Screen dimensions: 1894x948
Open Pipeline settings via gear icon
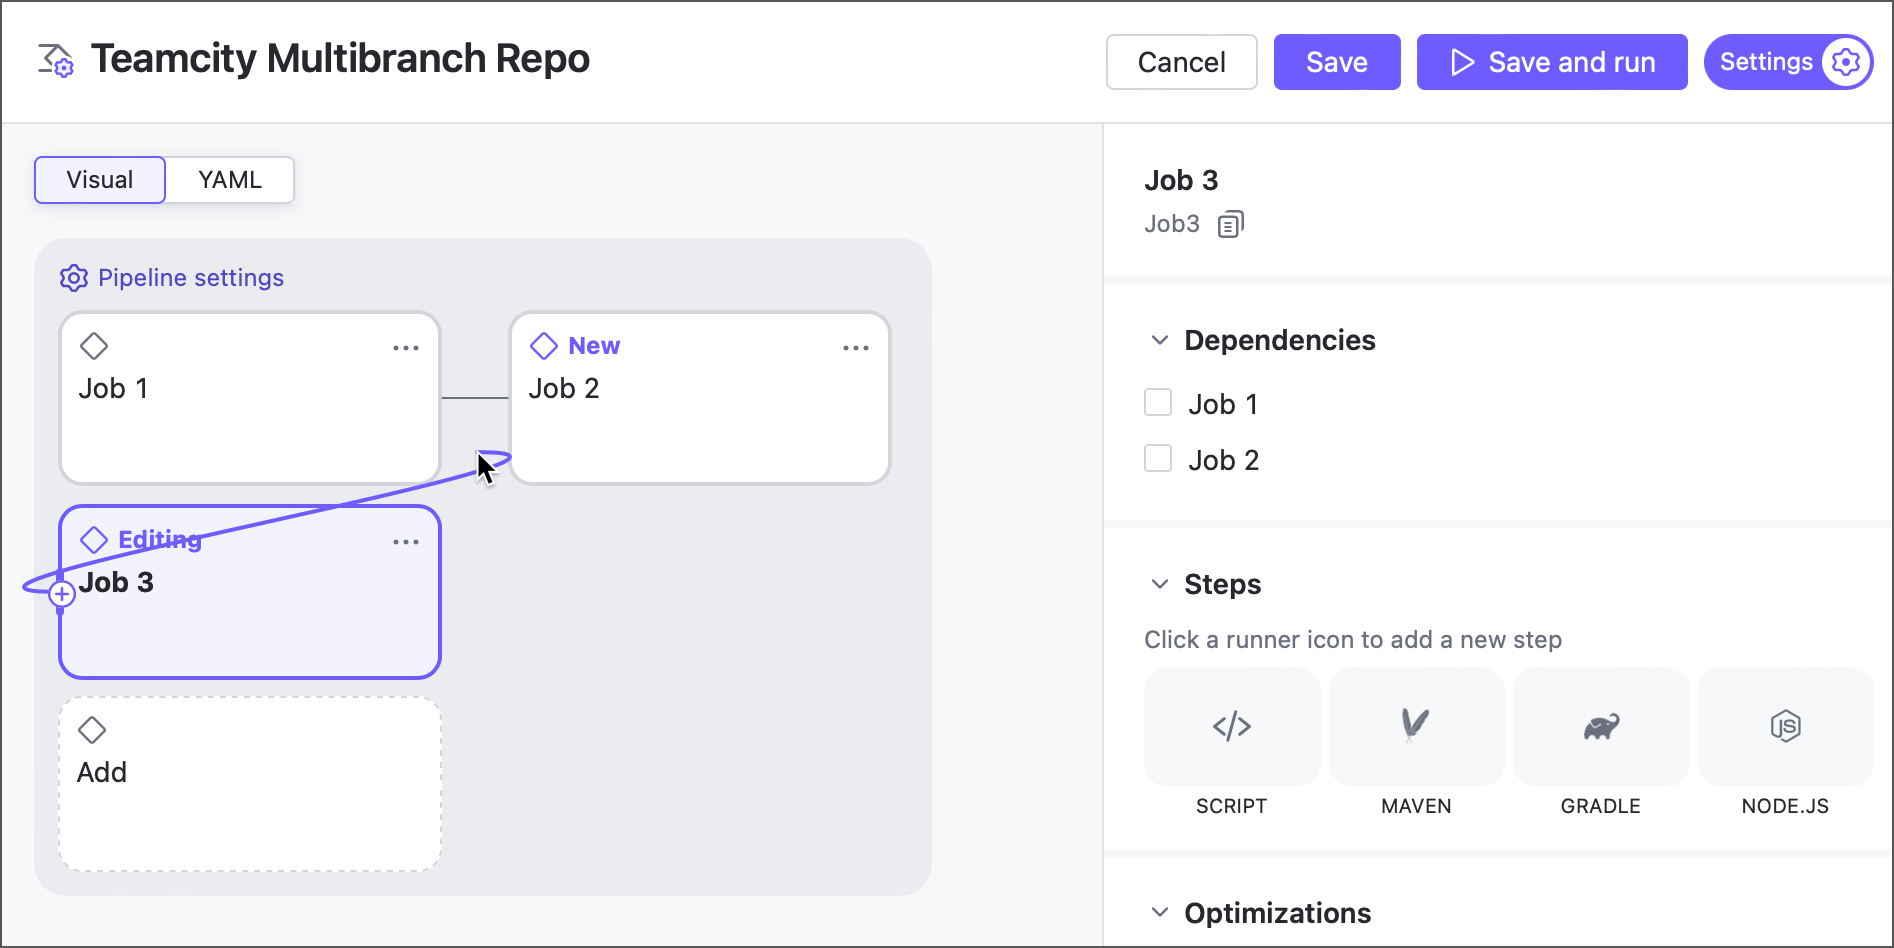pos(73,278)
